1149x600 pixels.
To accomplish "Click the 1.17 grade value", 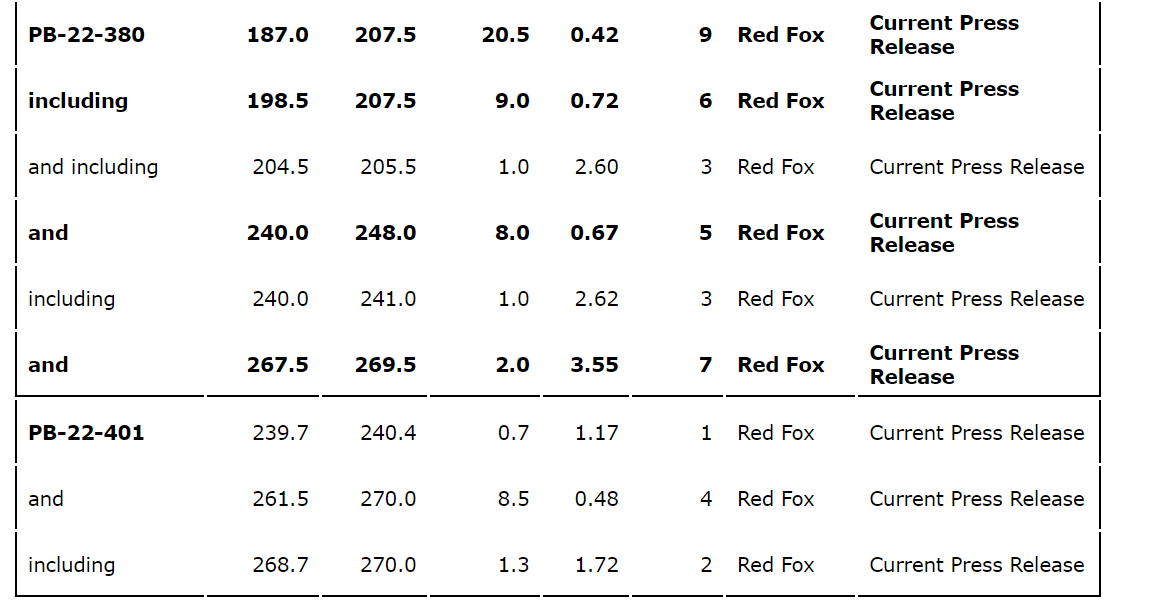I will point(596,433).
